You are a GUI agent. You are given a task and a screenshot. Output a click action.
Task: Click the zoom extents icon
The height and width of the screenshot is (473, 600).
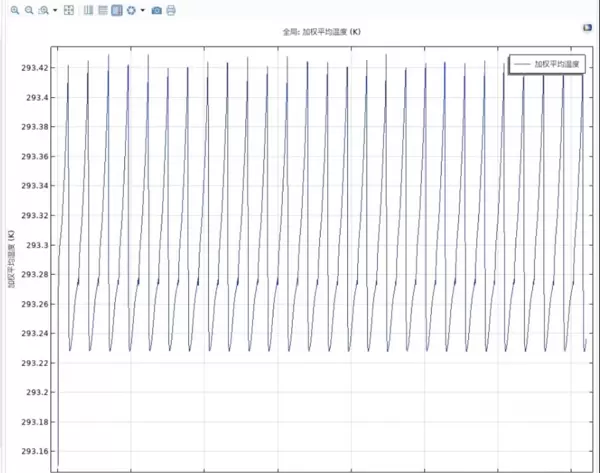pyautogui.click(x=68, y=10)
